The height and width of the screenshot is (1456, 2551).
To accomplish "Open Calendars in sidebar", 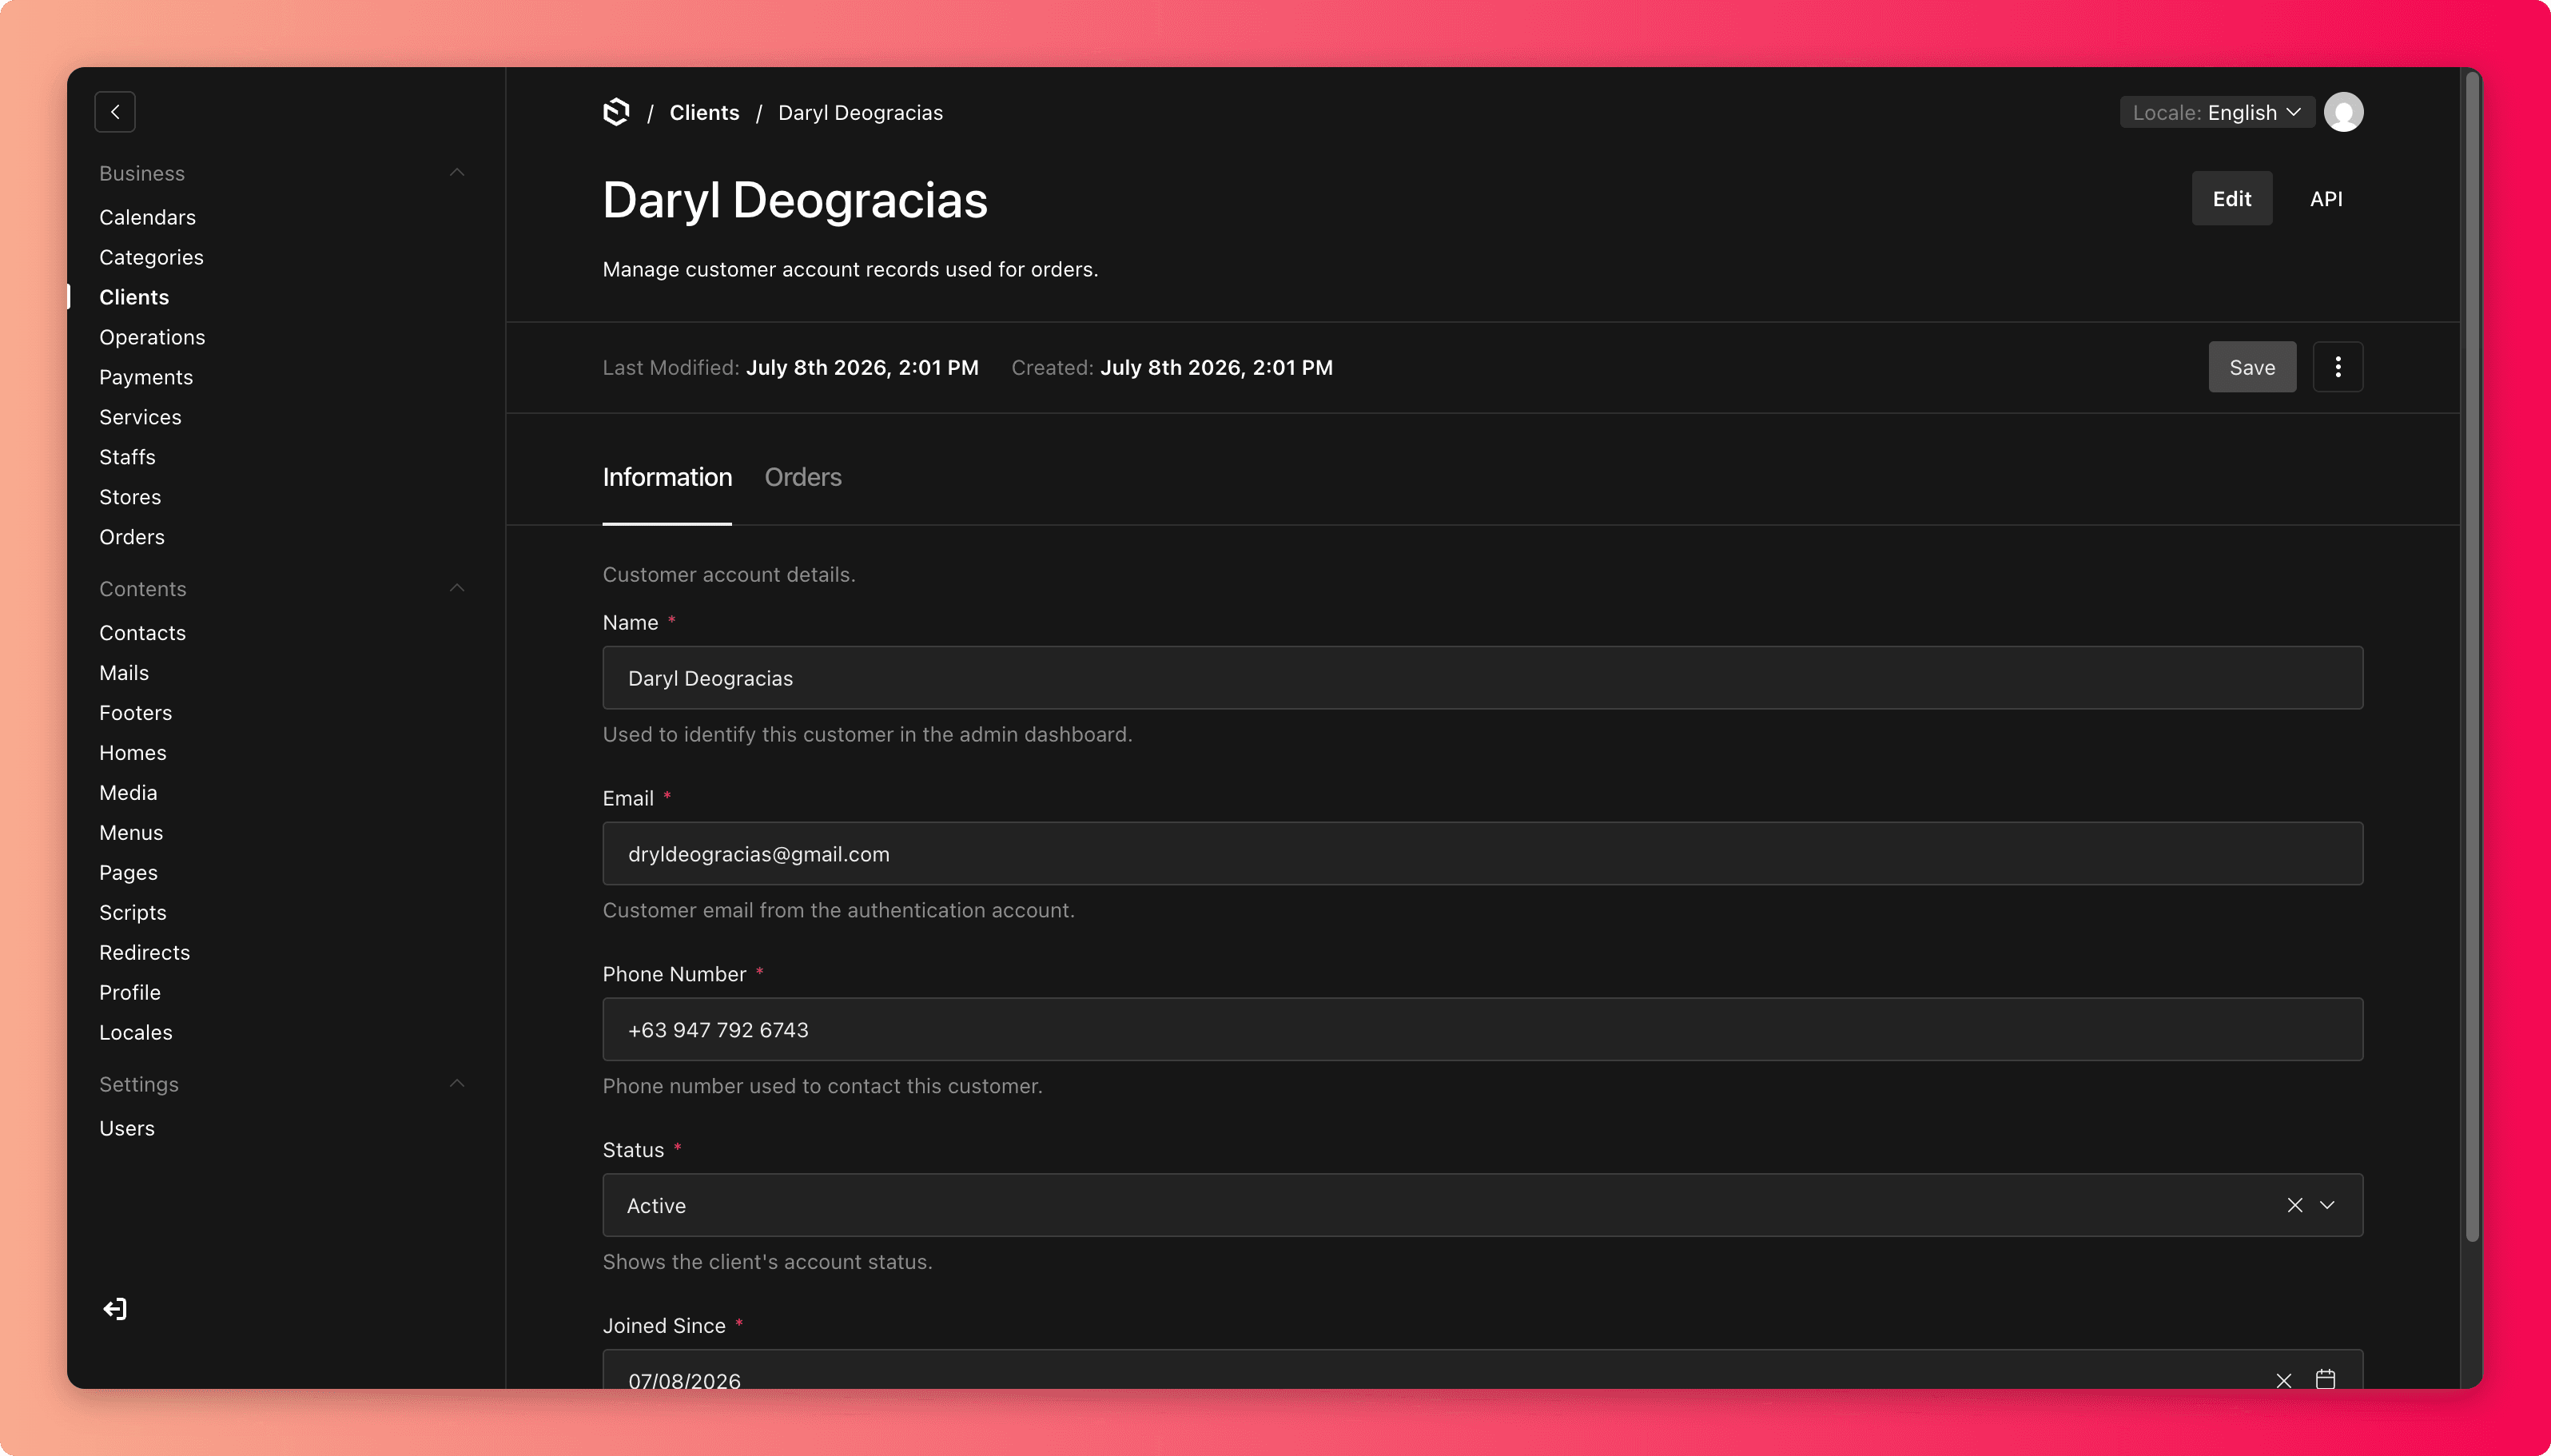I will (x=147, y=217).
